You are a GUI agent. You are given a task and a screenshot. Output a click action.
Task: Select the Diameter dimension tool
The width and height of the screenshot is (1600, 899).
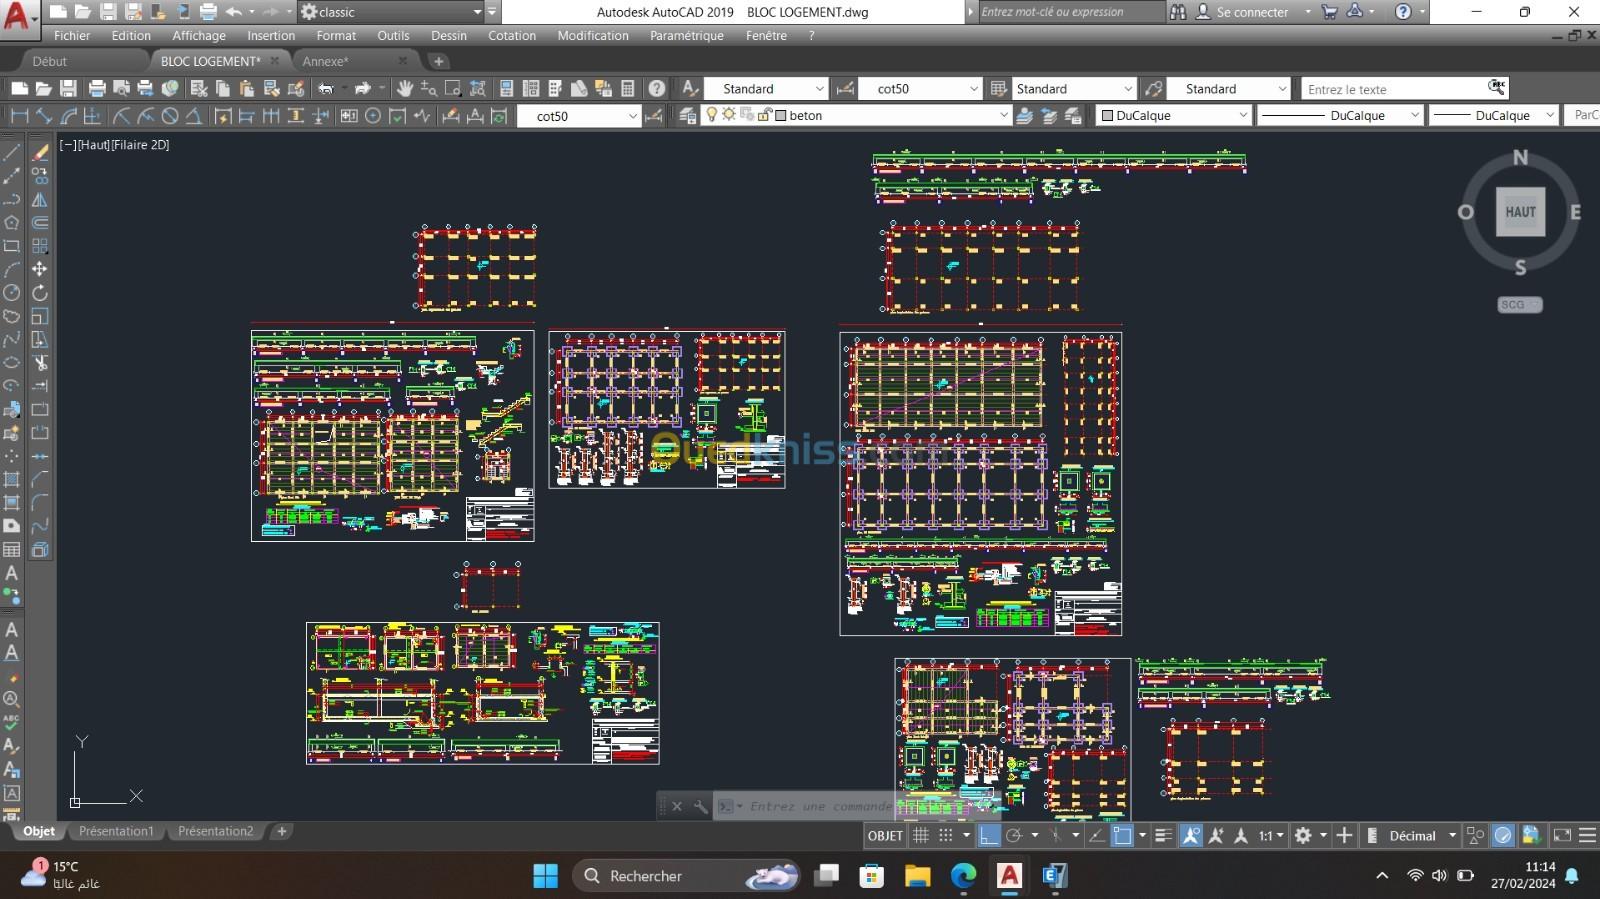170,116
